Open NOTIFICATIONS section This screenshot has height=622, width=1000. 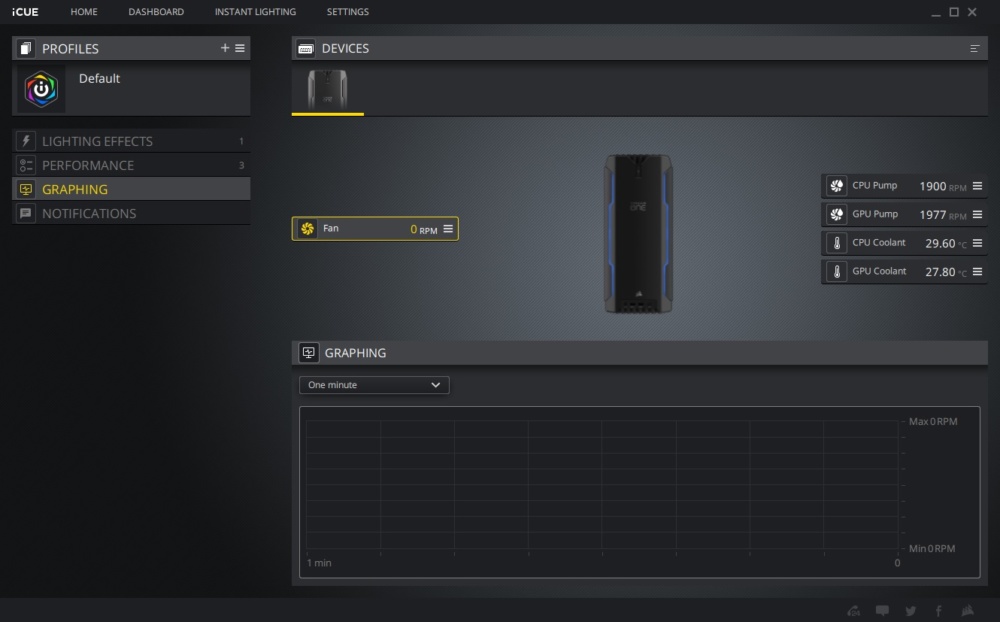click(131, 214)
